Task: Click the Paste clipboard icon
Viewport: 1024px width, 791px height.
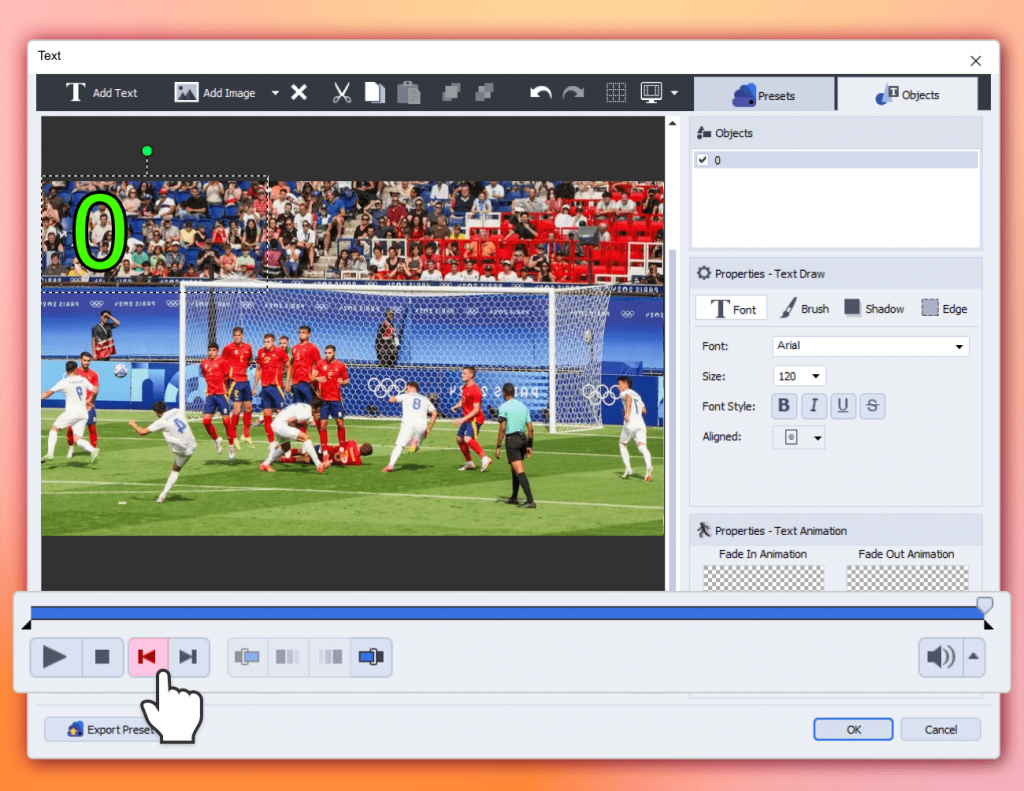Action: pos(408,93)
